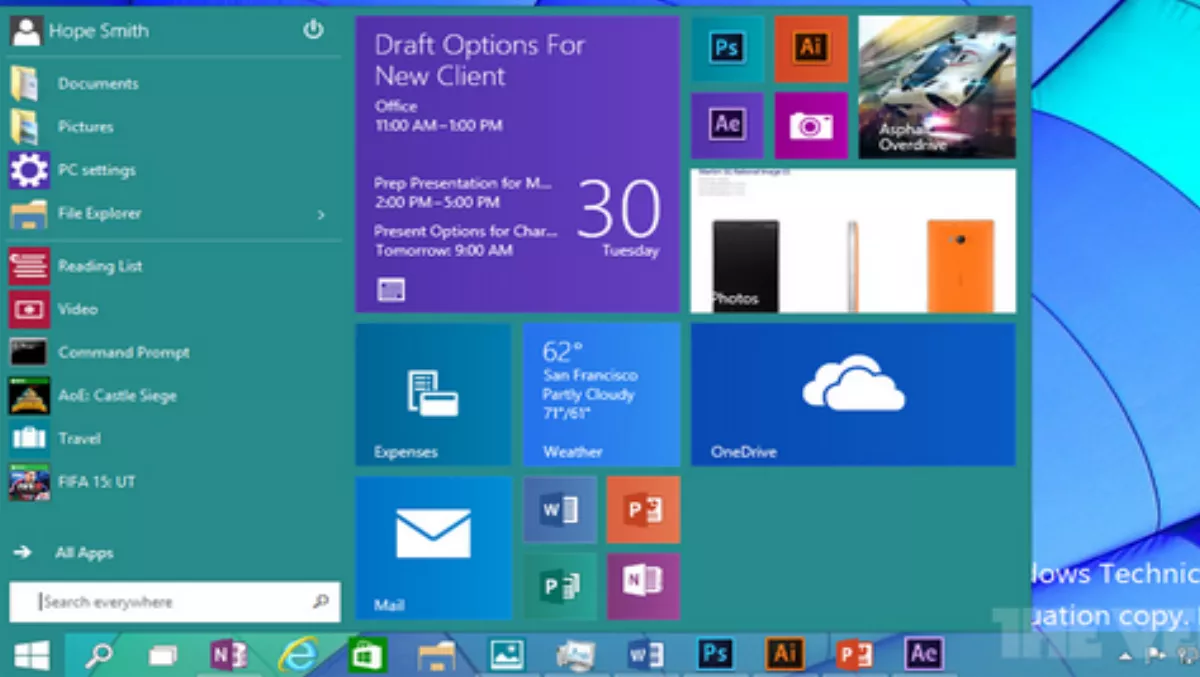Open Task View on the taskbar

pyautogui.click(x=163, y=656)
